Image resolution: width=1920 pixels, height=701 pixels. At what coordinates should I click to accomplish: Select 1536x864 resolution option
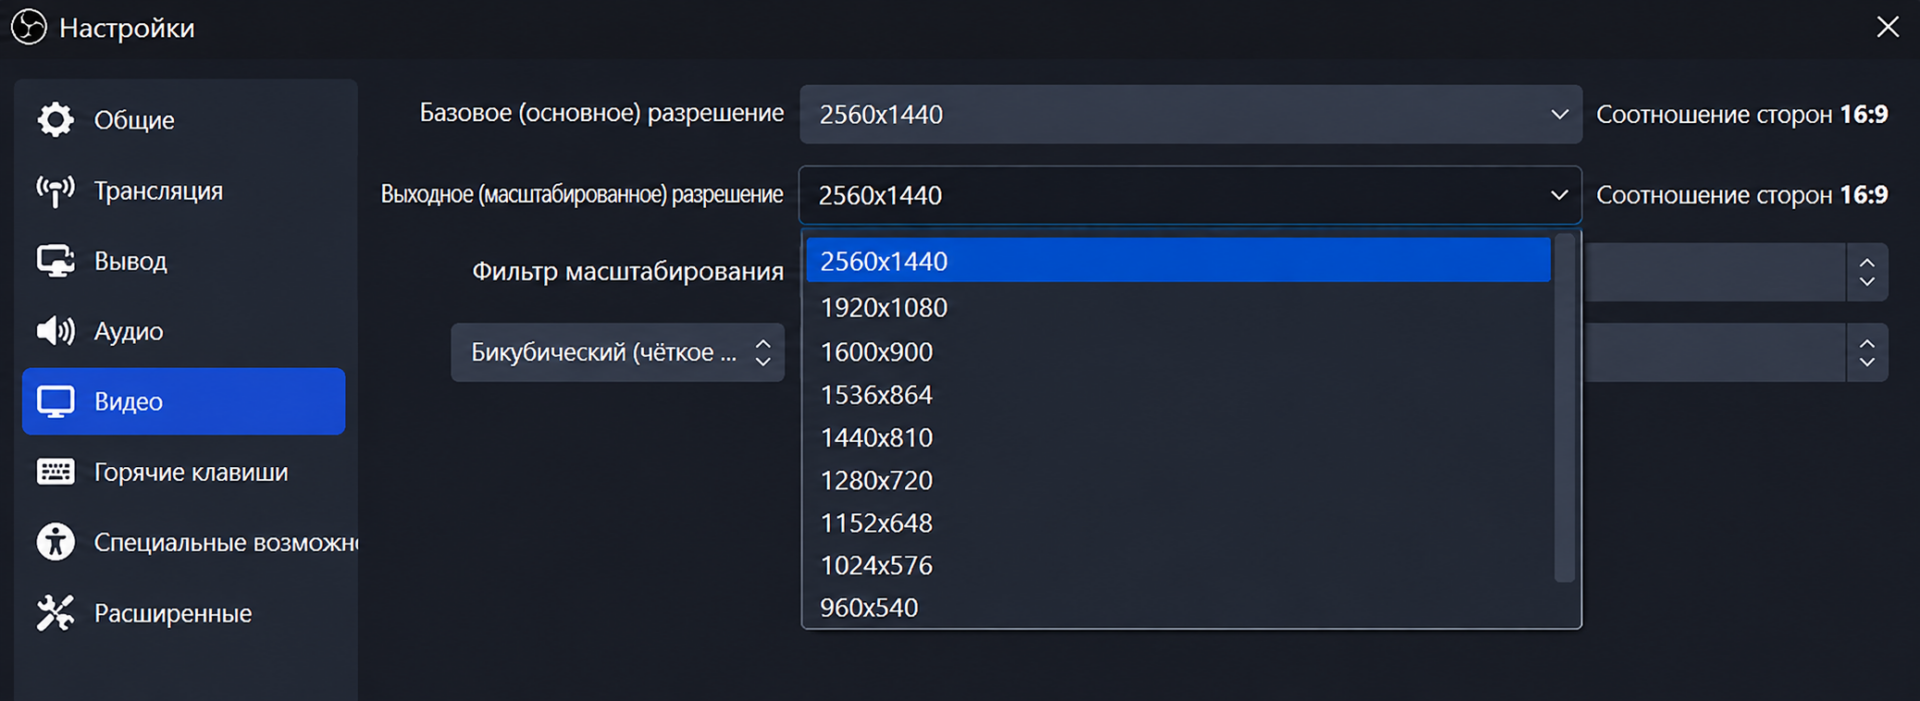[1178, 394]
